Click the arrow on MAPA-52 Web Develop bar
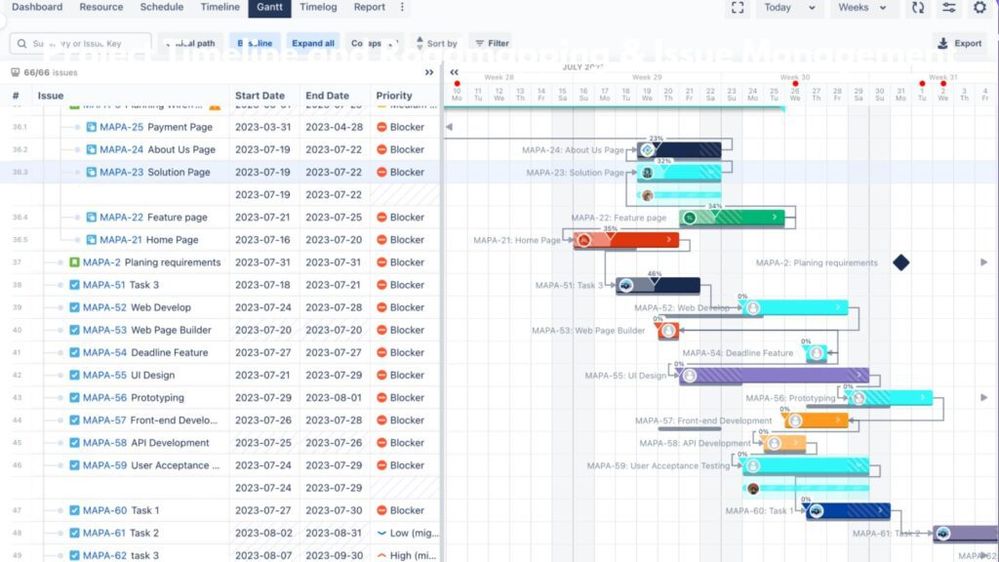The height and width of the screenshot is (562, 999). [x=838, y=308]
